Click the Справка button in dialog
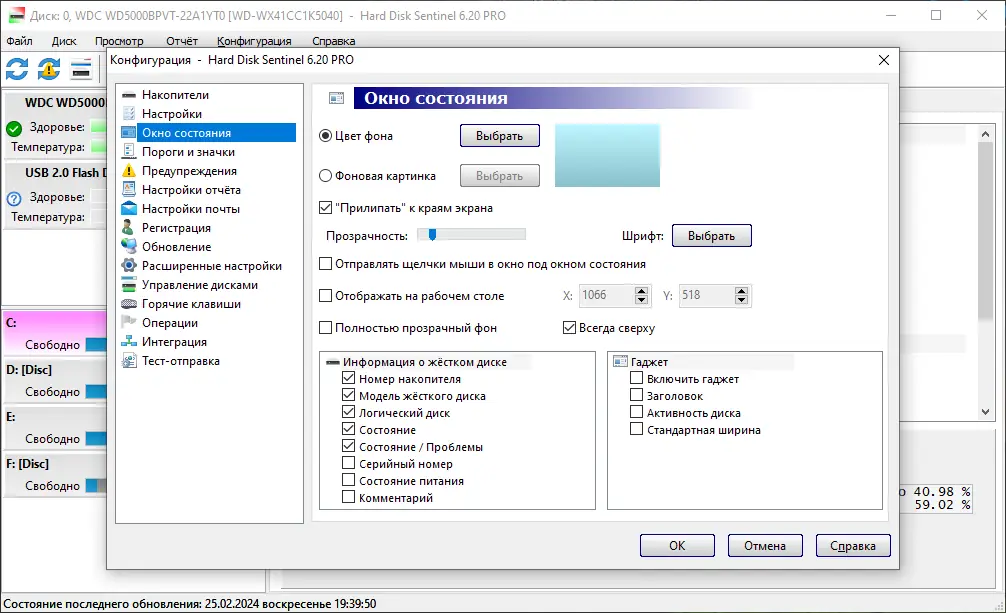1006x613 pixels. pyautogui.click(x=853, y=546)
